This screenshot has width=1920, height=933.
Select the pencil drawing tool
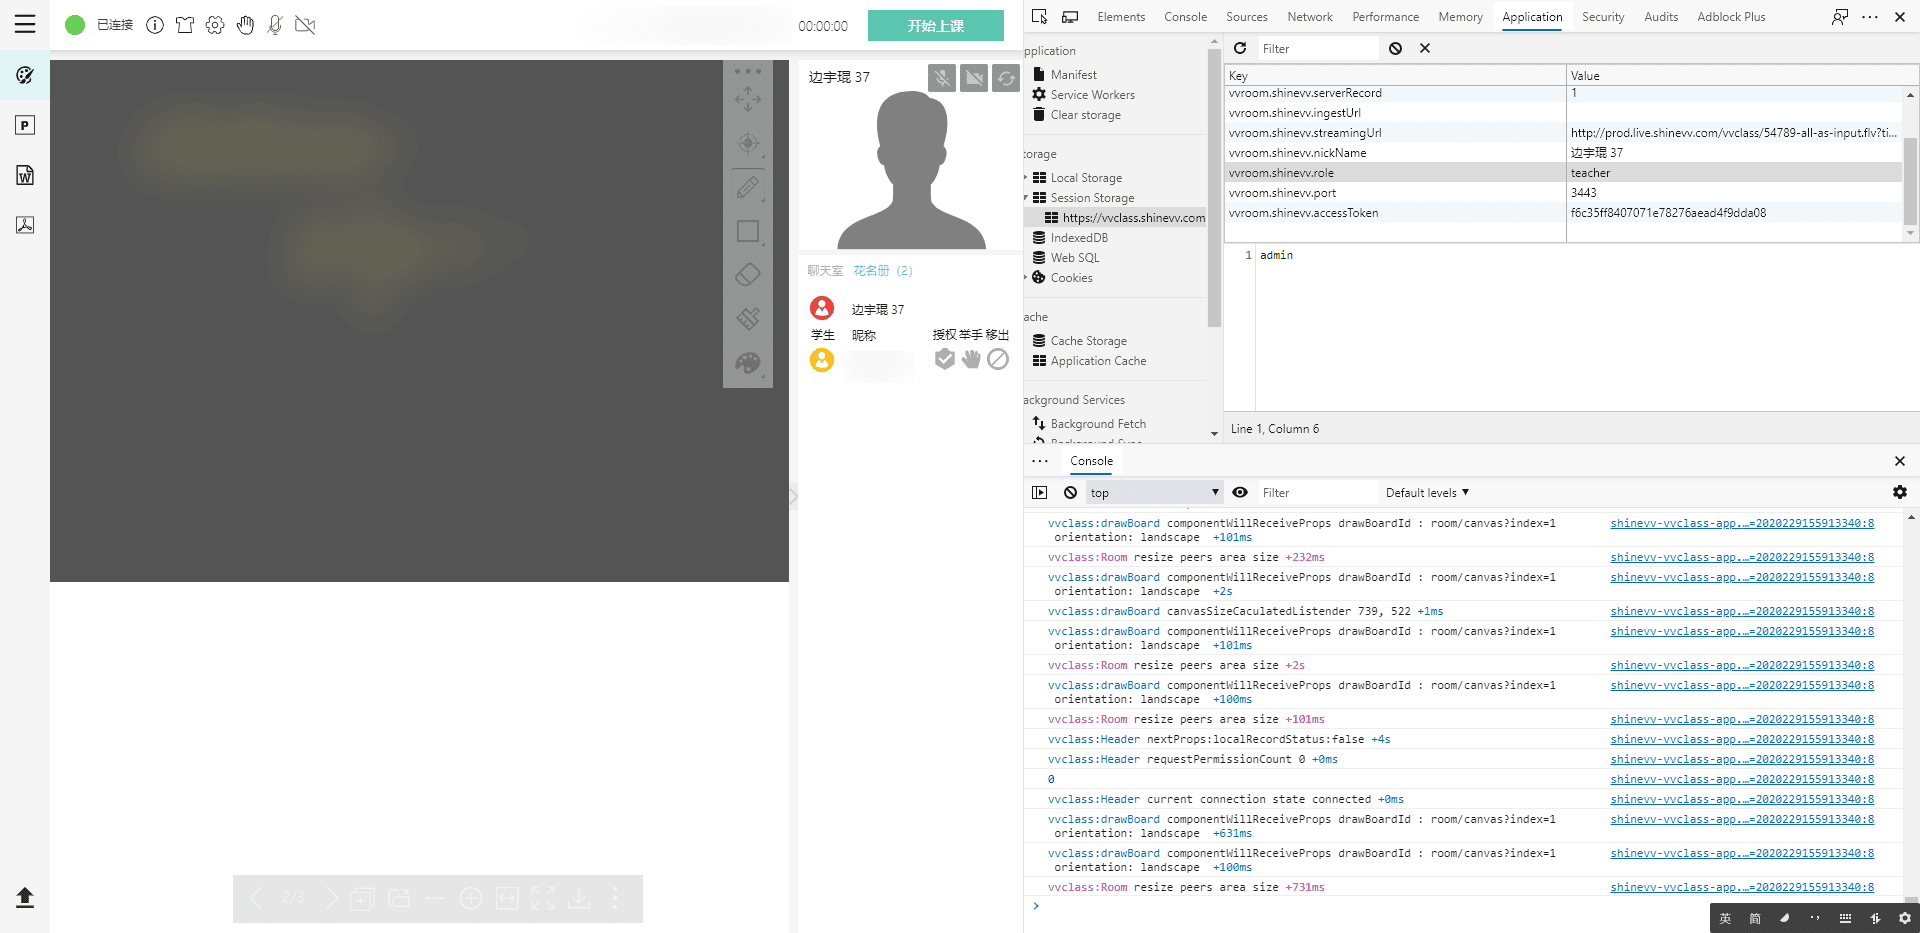click(x=747, y=187)
